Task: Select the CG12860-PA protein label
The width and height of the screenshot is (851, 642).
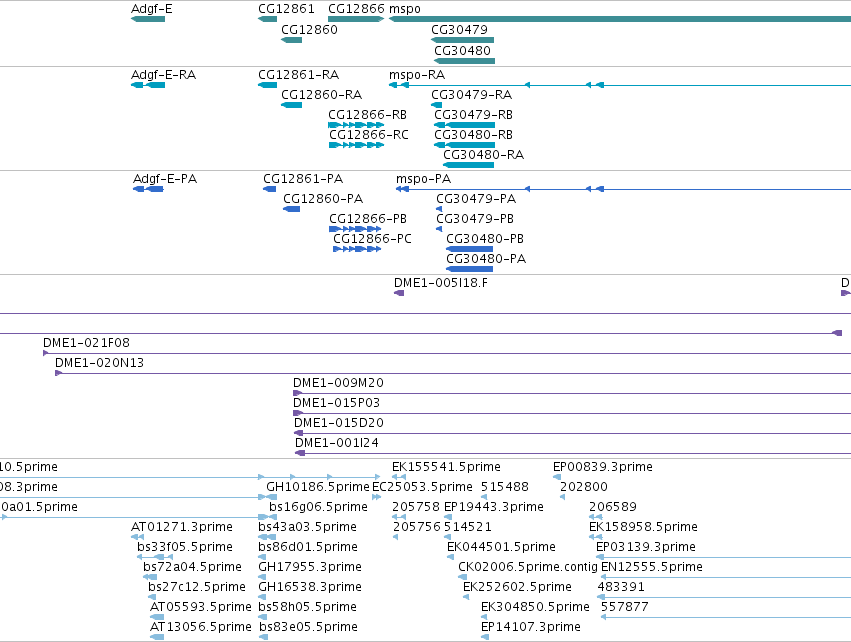Action: (323, 199)
